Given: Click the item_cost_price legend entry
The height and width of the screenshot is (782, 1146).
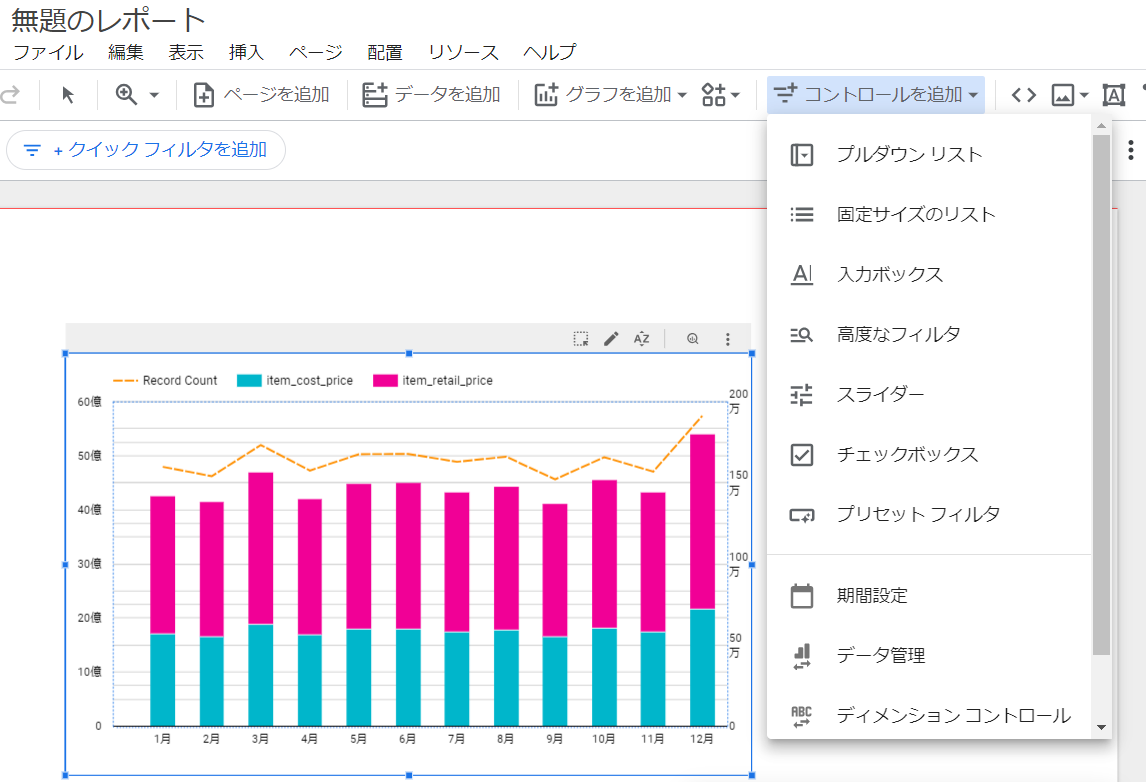Looking at the screenshot, I should pyautogui.click(x=295, y=381).
